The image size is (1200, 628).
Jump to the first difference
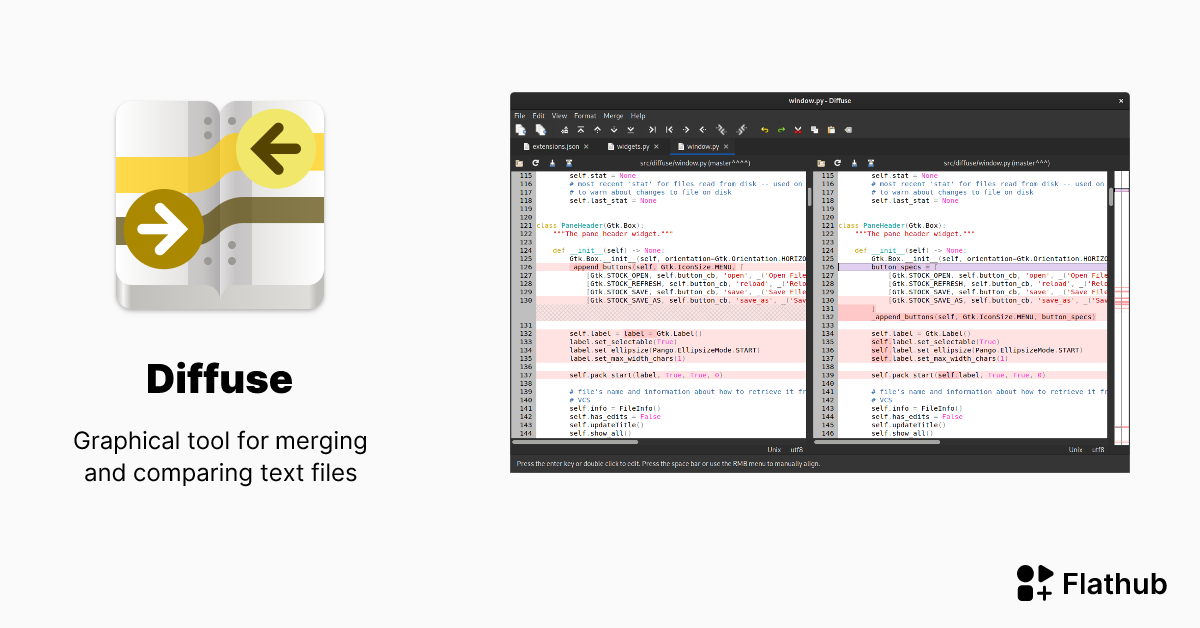pos(580,129)
